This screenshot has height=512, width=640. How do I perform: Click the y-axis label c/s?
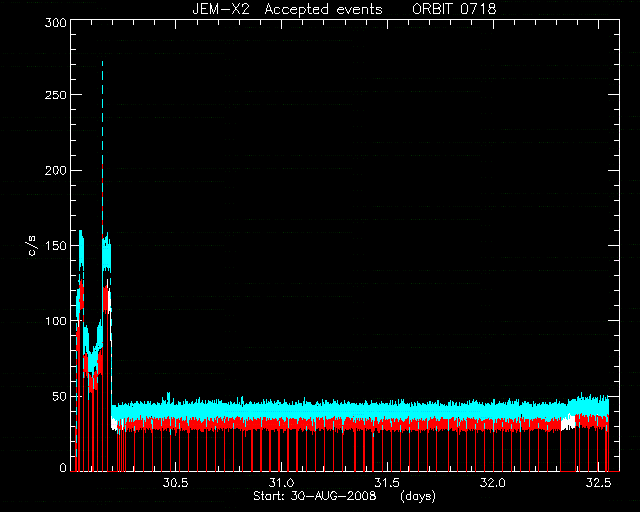click(x=33, y=246)
